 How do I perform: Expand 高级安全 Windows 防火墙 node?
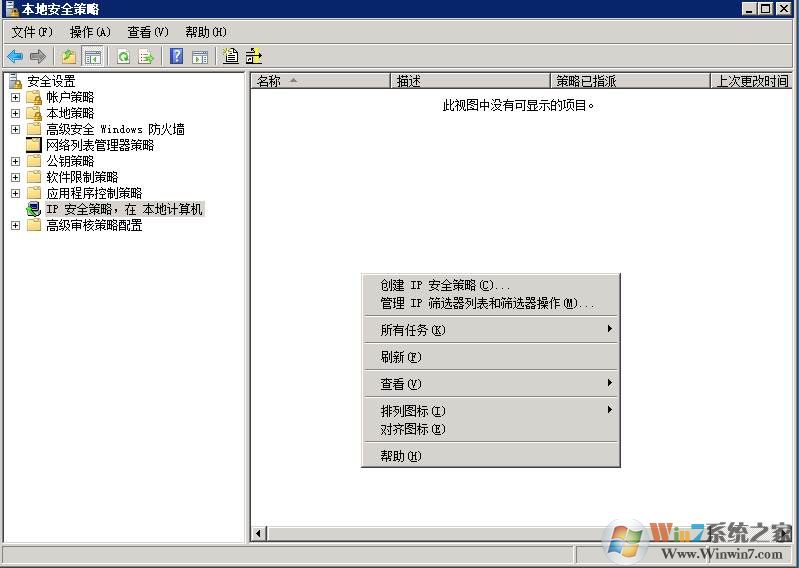15,129
